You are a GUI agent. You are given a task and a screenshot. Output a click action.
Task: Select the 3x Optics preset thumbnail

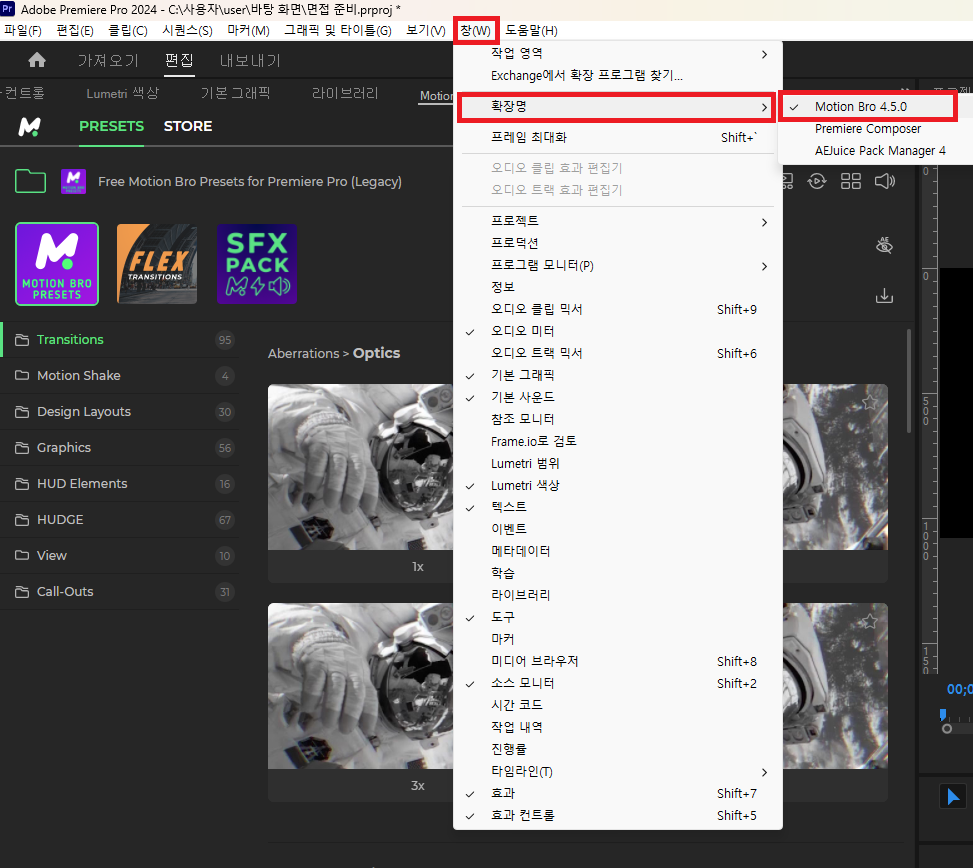[361, 686]
